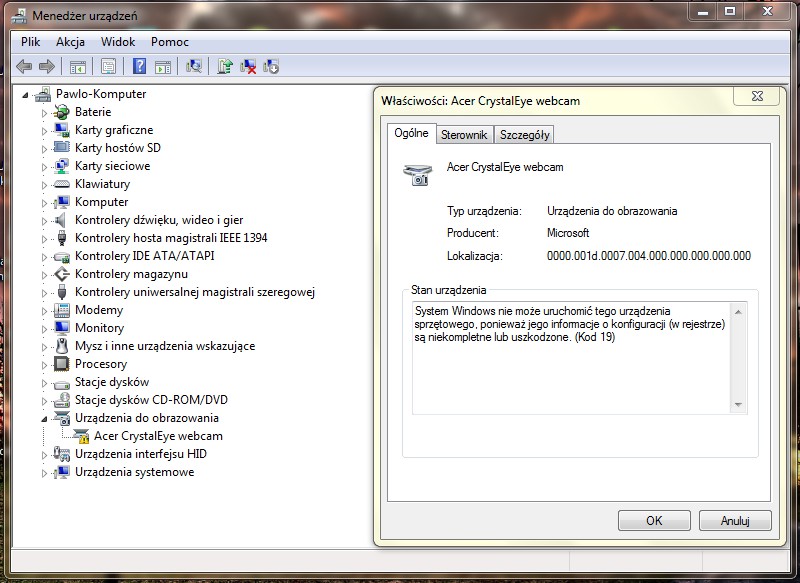The height and width of the screenshot is (583, 800).
Task: Expand the Modemy category
Action: pos(44,311)
